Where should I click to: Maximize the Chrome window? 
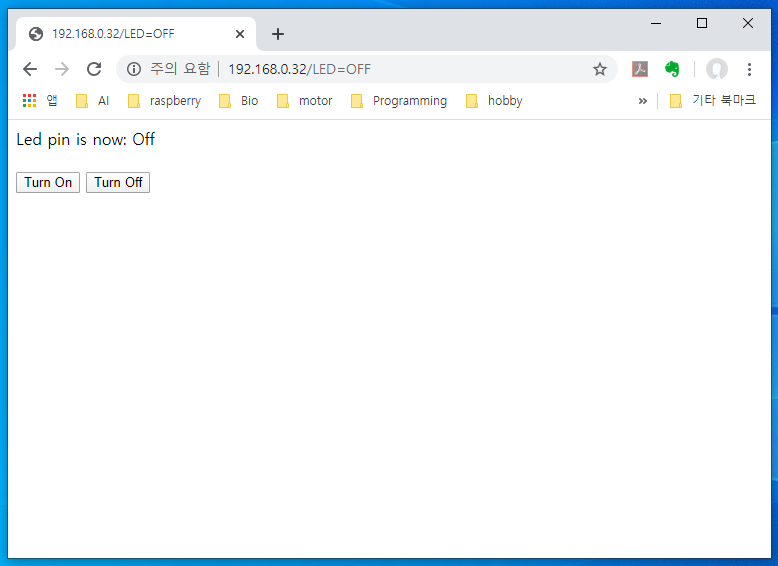(702, 23)
